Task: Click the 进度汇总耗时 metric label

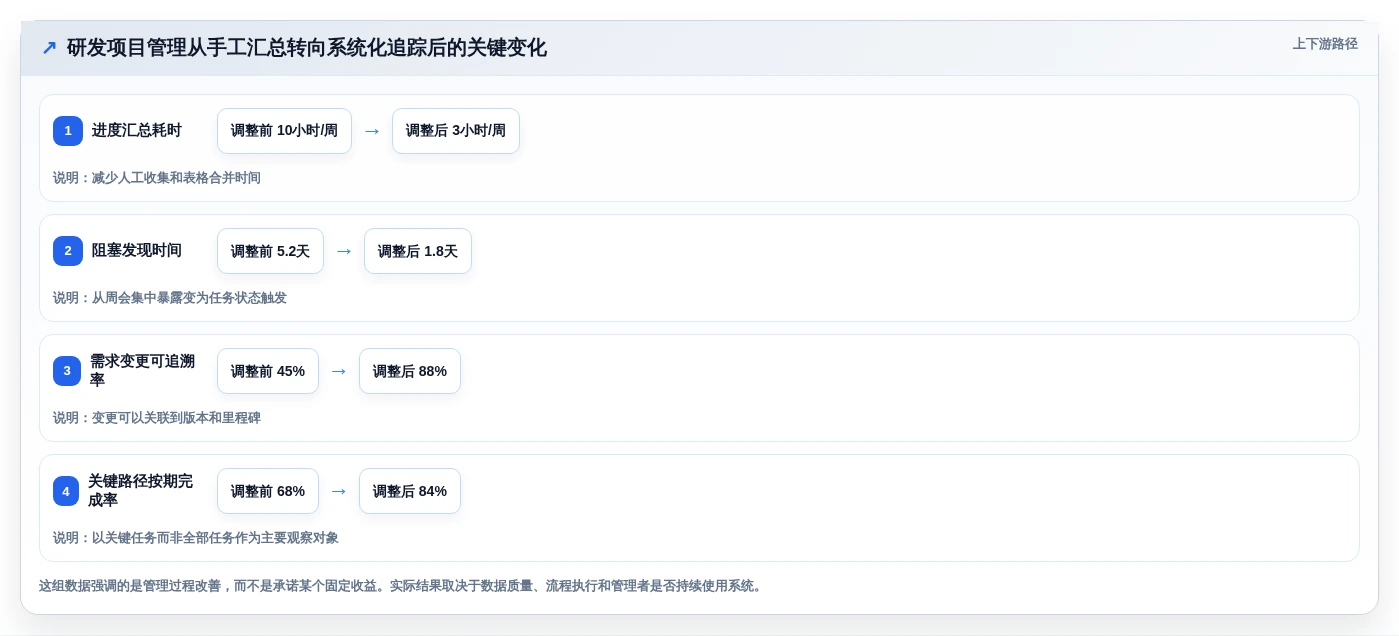Action: pos(137,131)
